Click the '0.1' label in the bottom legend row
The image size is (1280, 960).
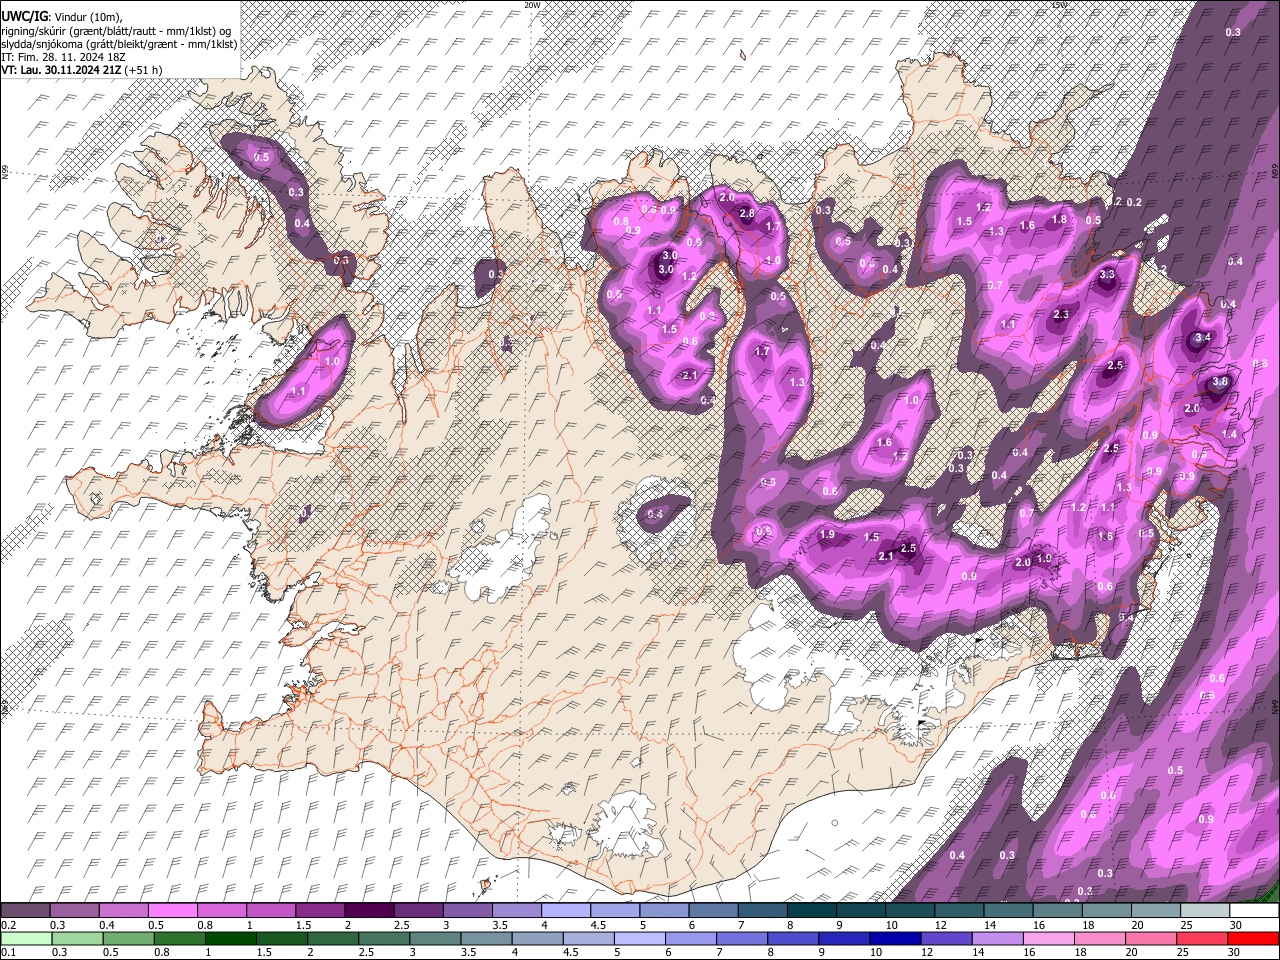point(6,952)
